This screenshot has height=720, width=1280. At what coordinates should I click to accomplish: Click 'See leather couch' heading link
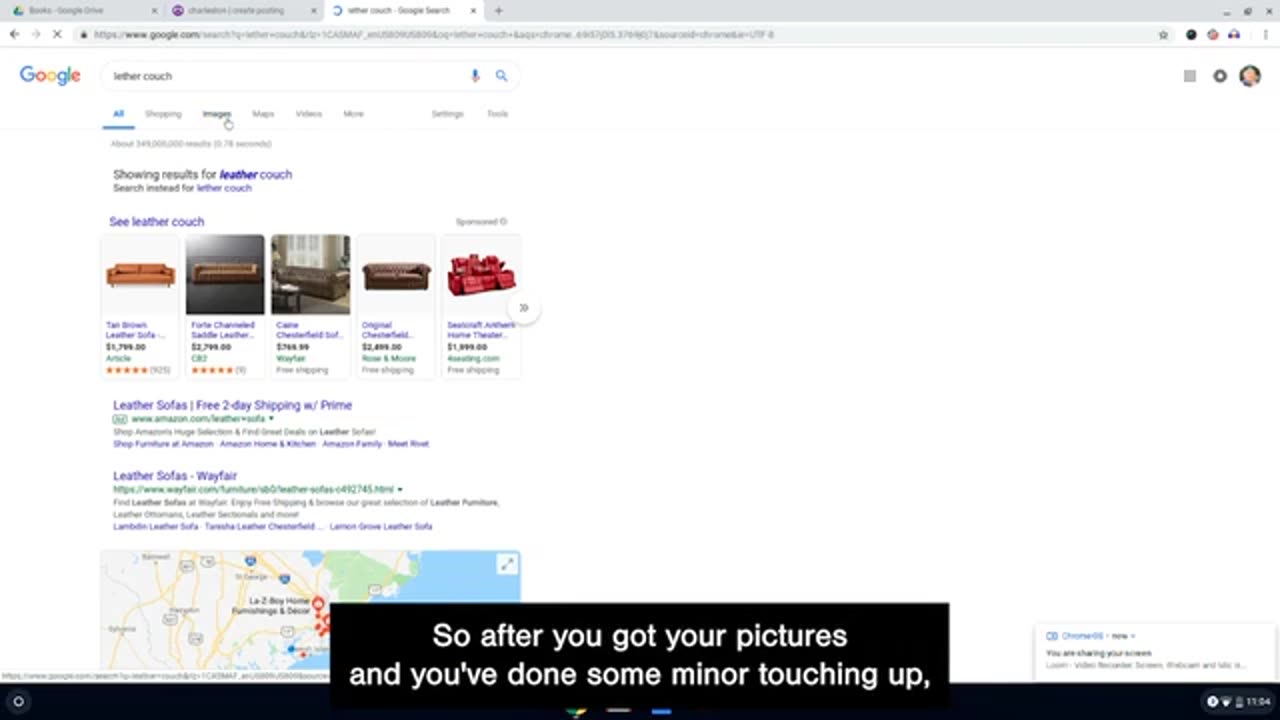[156, 222]
